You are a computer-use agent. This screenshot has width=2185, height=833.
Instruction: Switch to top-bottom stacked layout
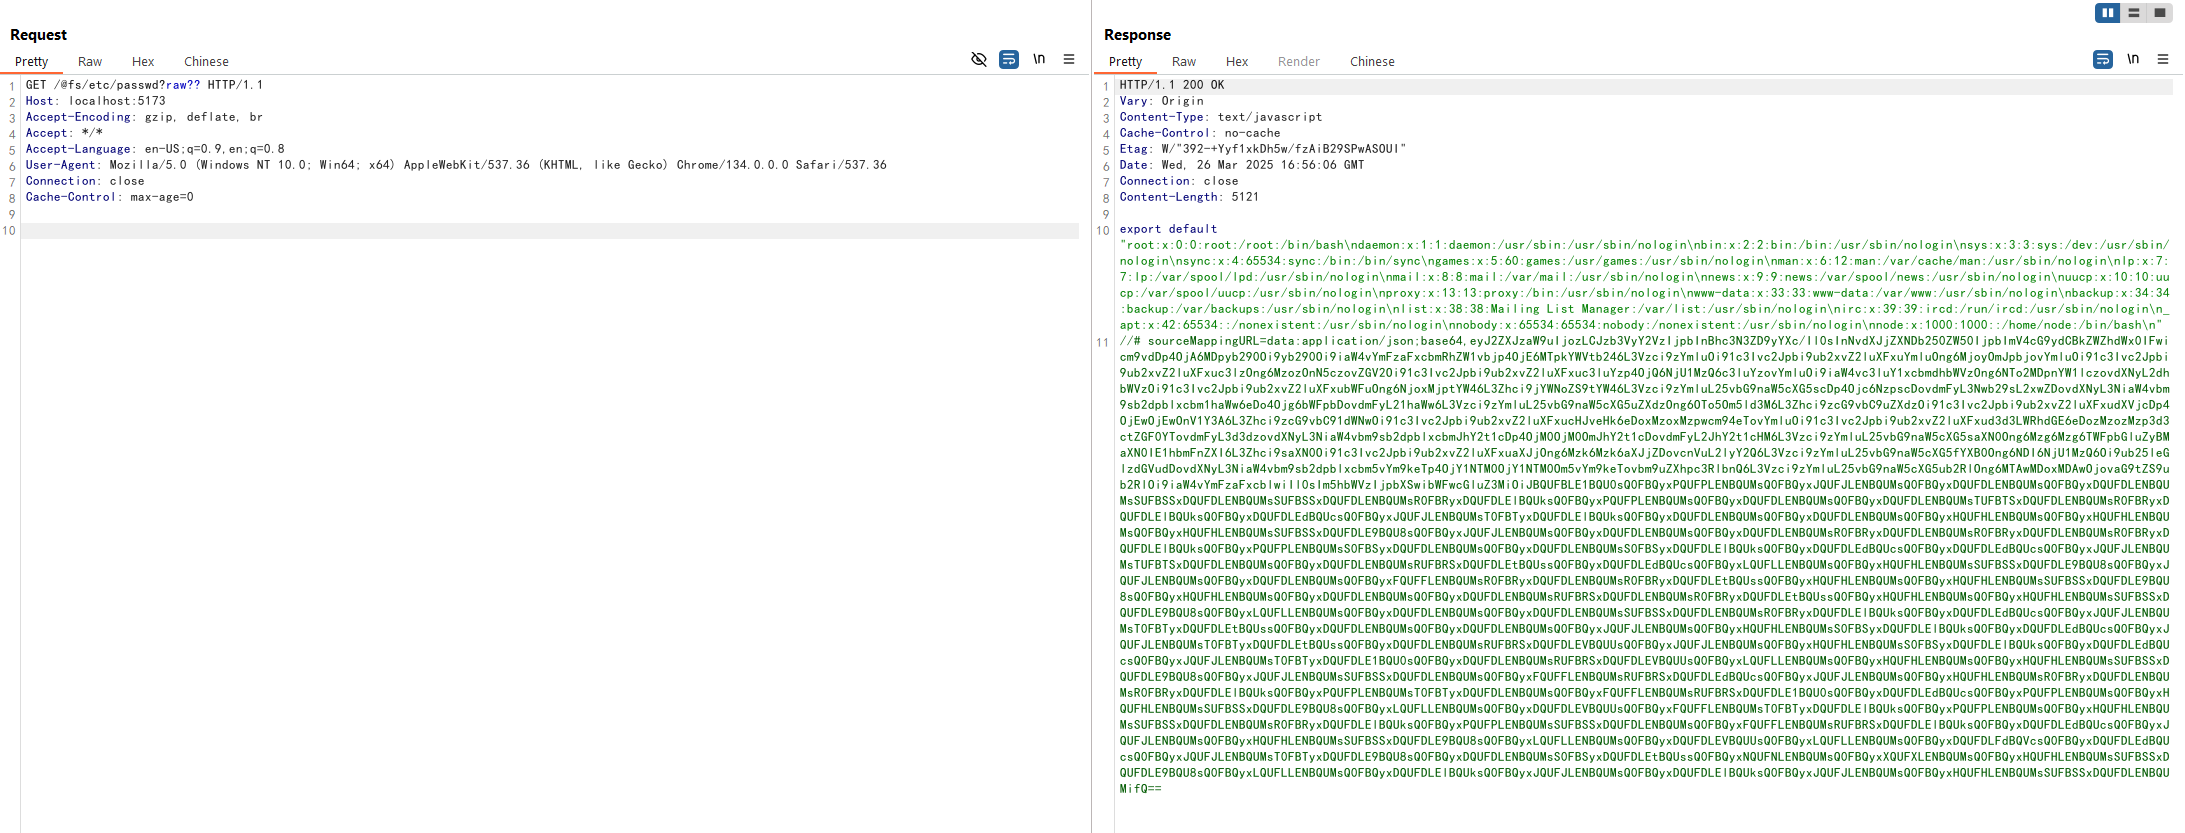pos(2134,13)
